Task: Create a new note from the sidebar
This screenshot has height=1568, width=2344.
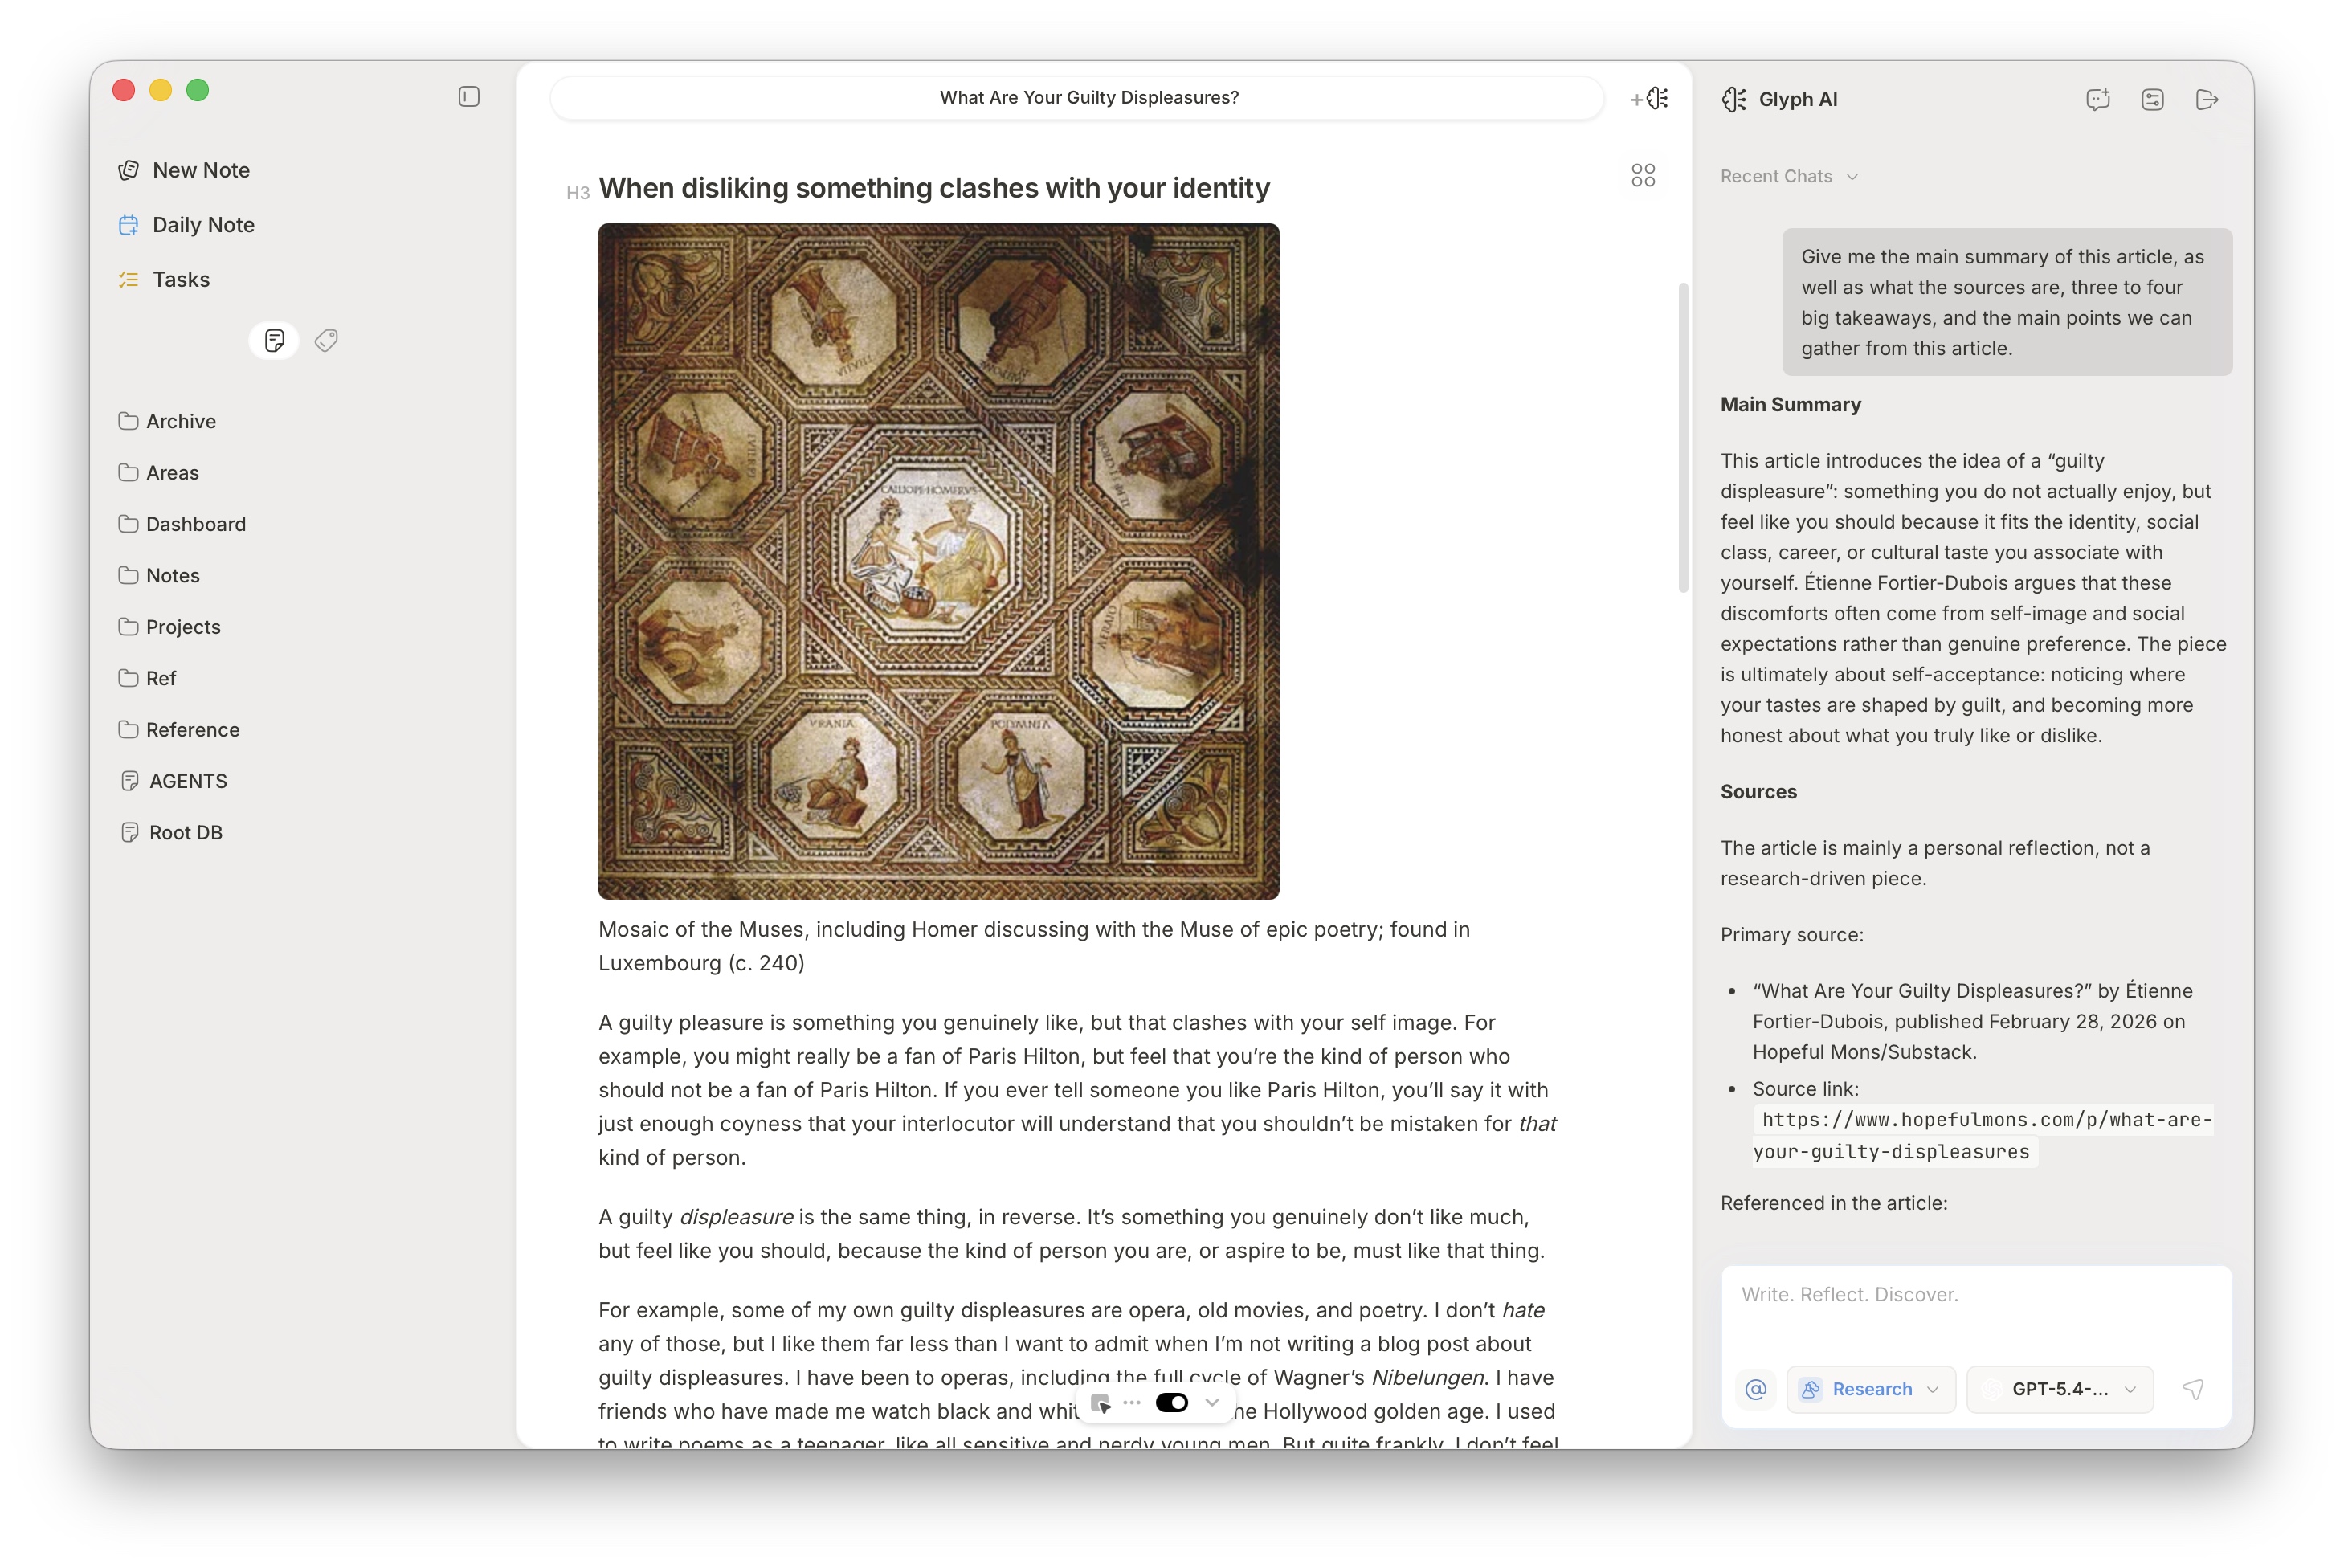Action: click(x=201, y=169)
